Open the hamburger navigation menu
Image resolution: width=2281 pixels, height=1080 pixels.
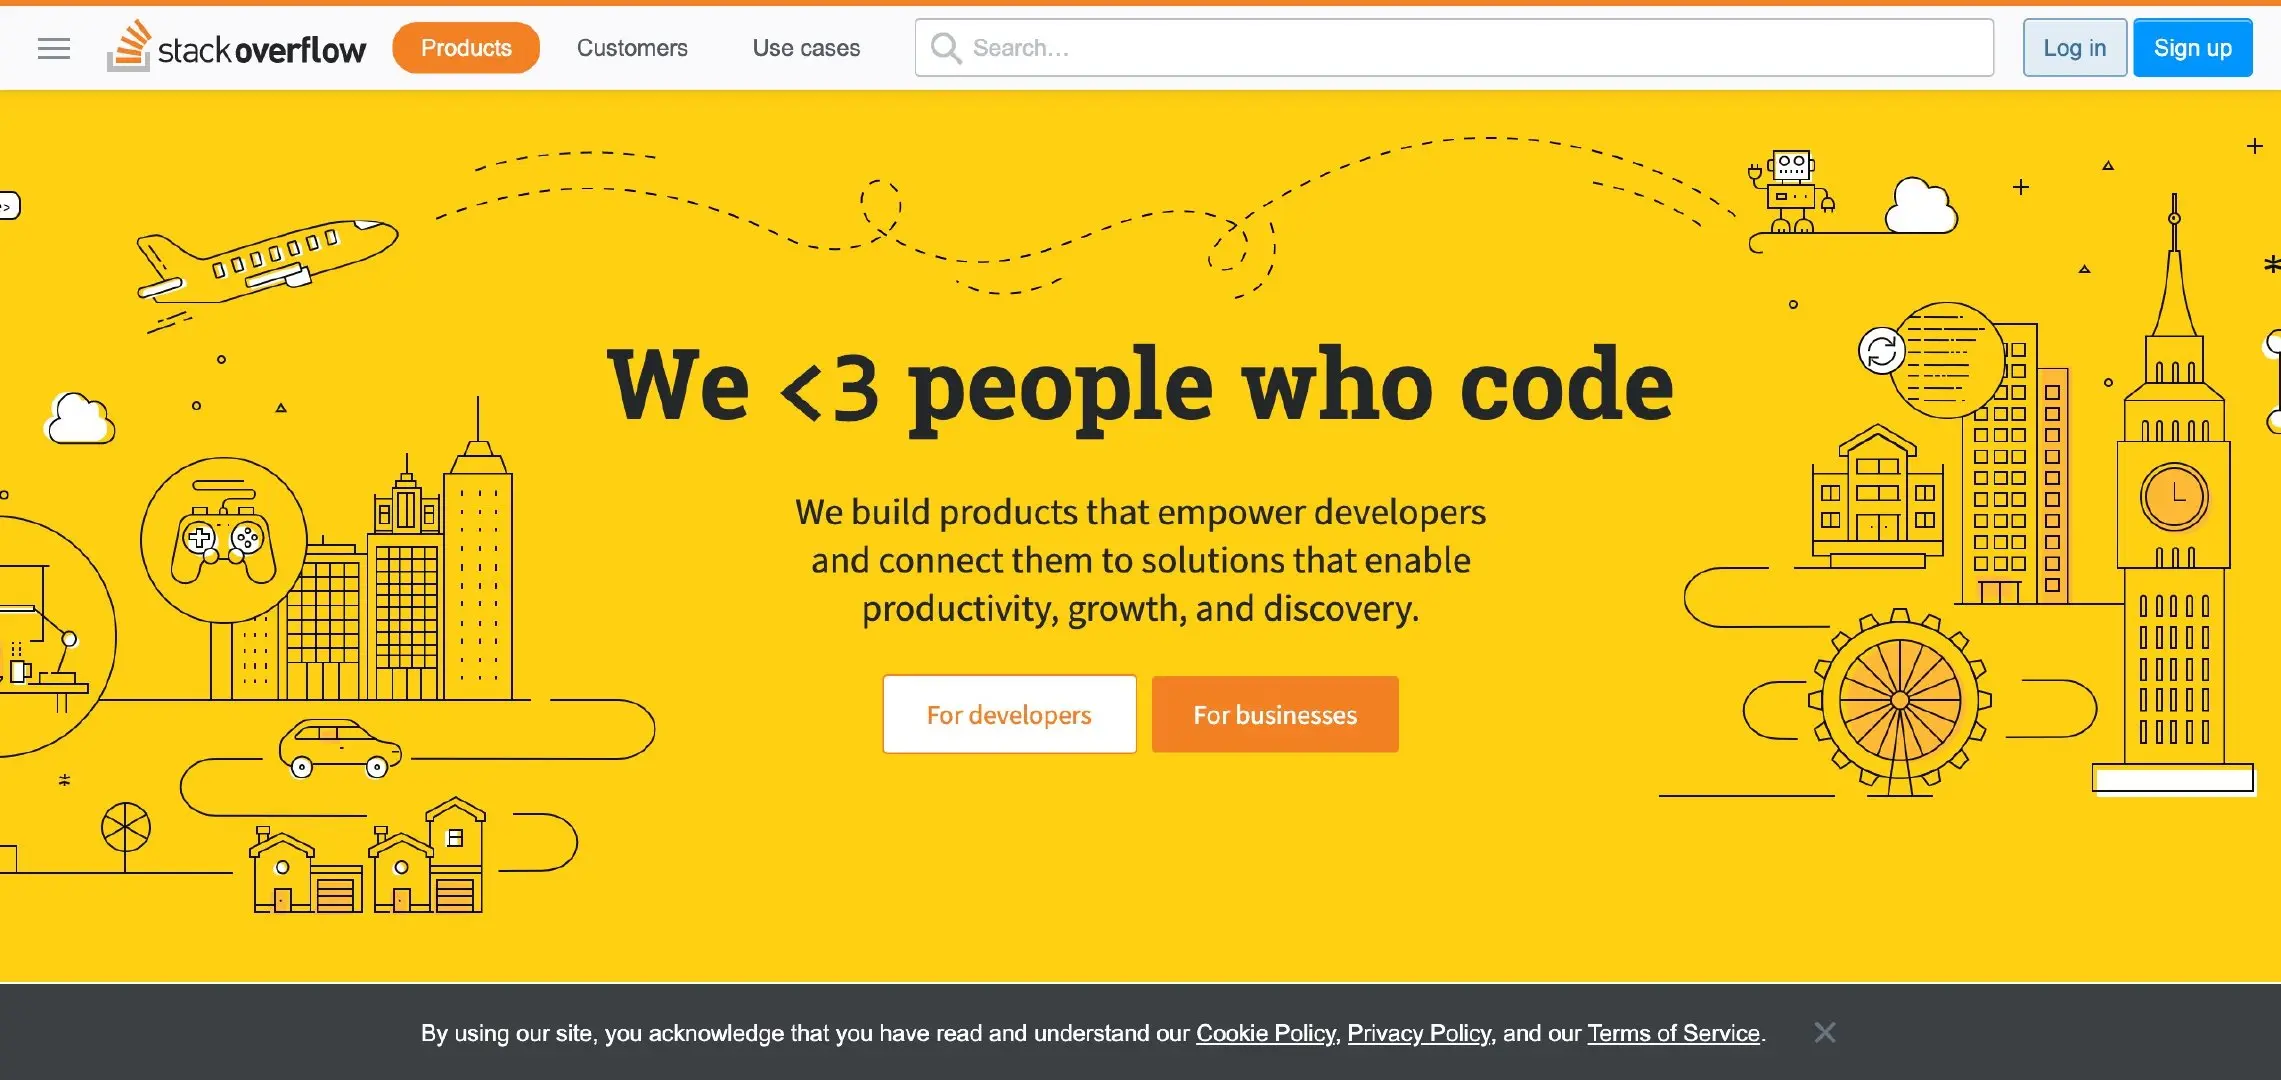click(x=54, y=48)
